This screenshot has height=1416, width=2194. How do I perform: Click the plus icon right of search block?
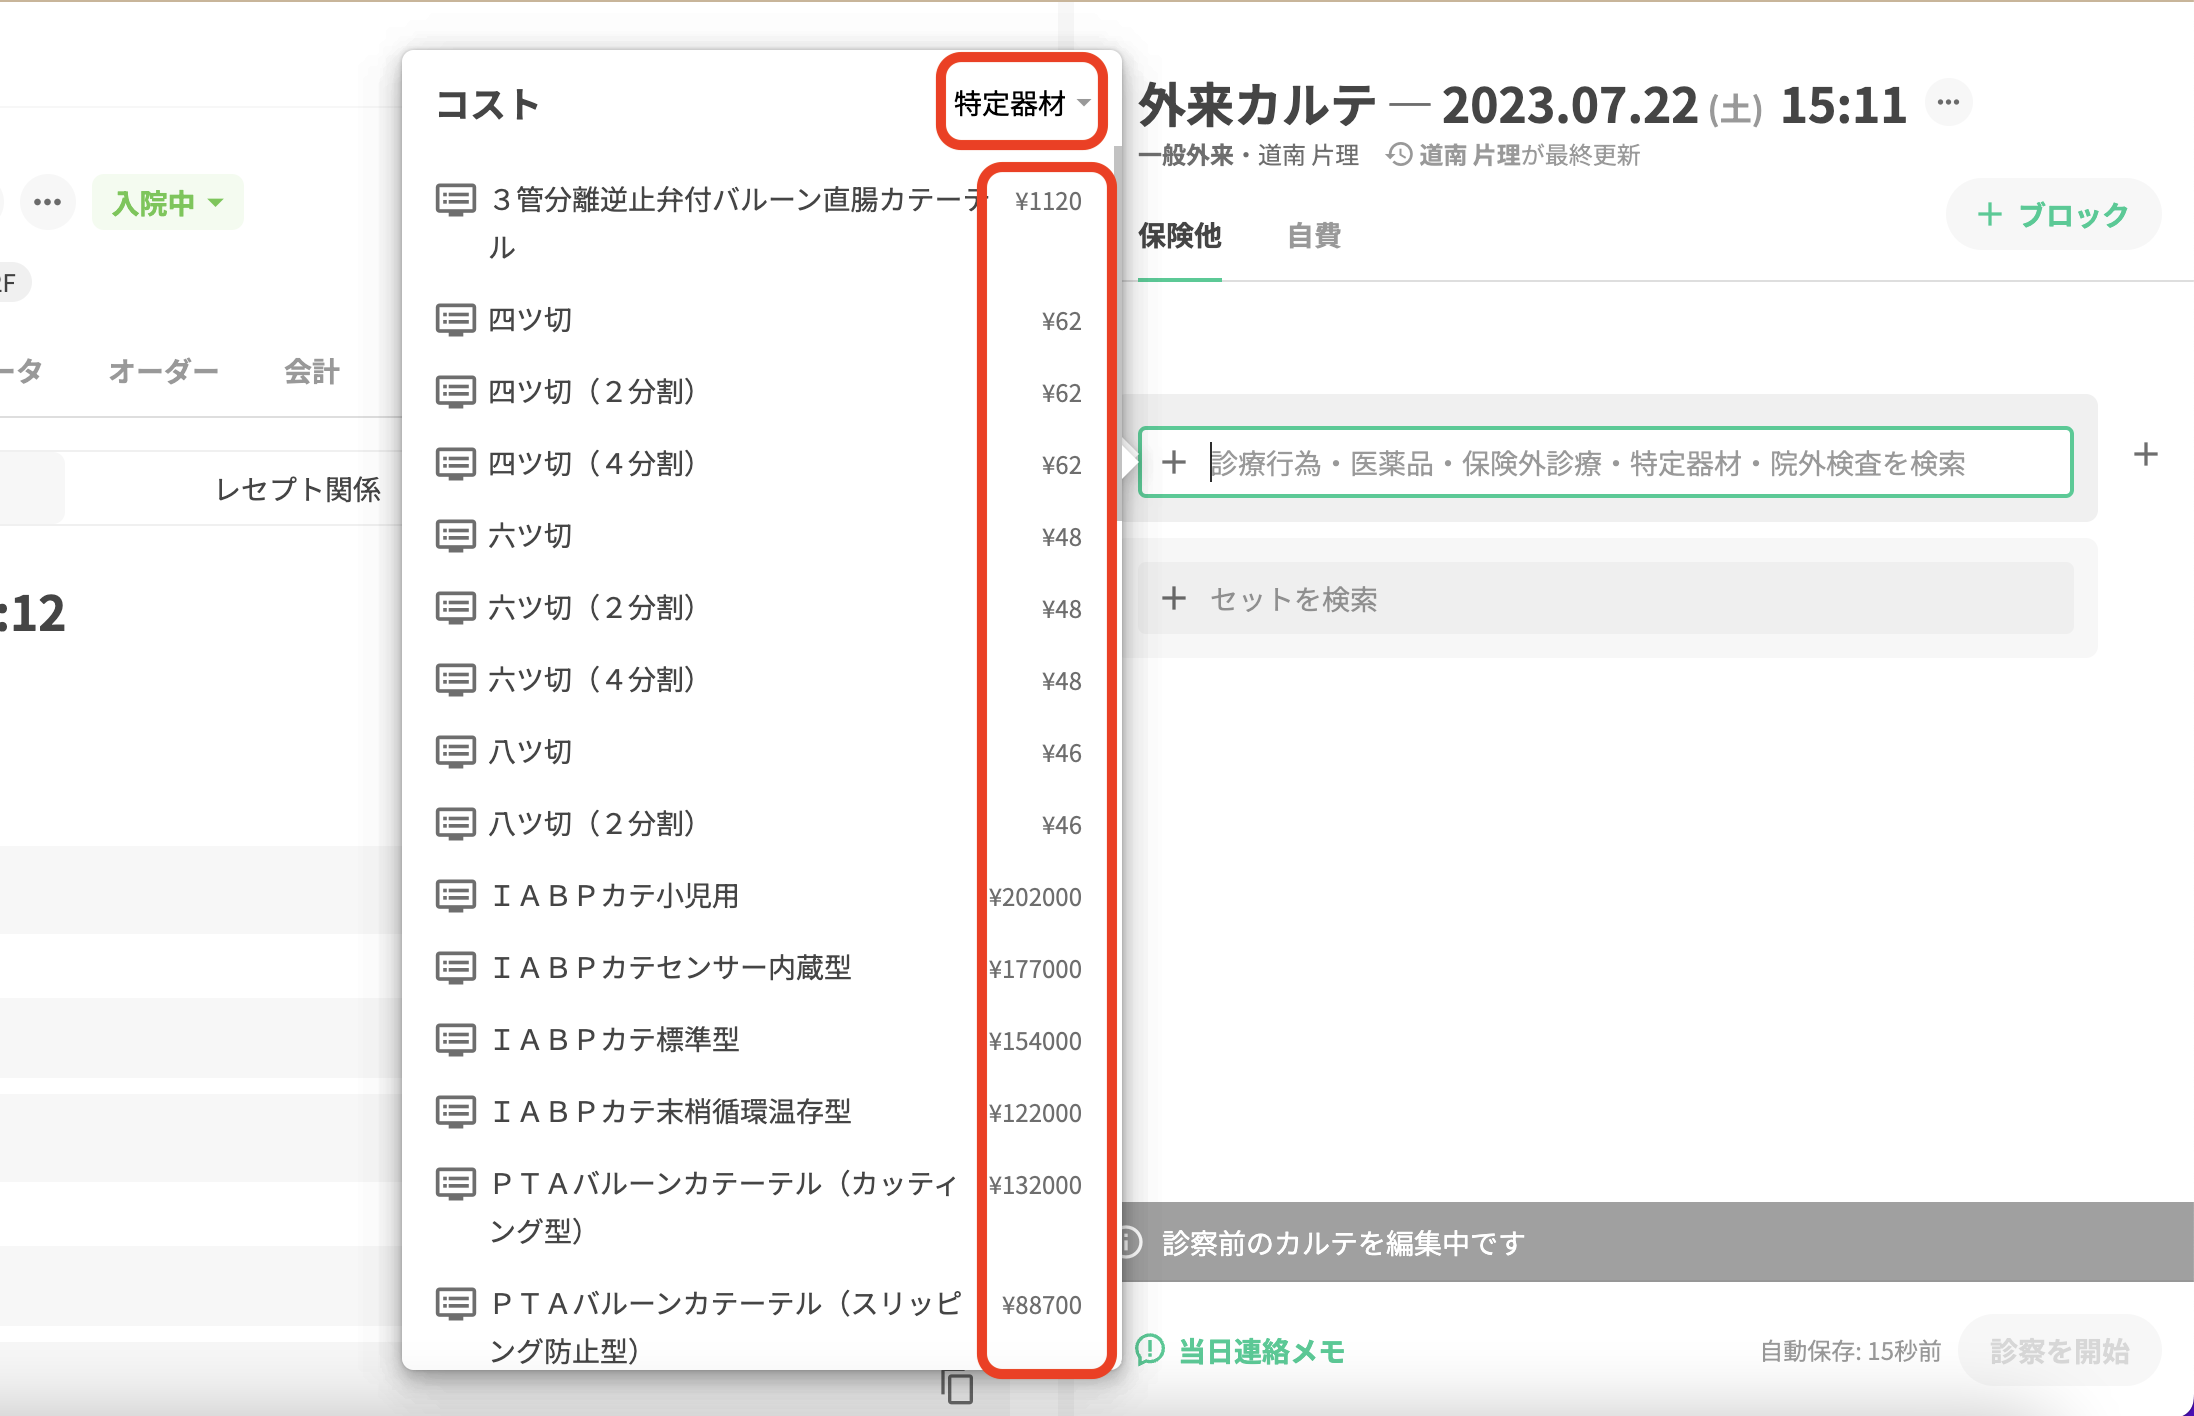tap(2145, 455)
